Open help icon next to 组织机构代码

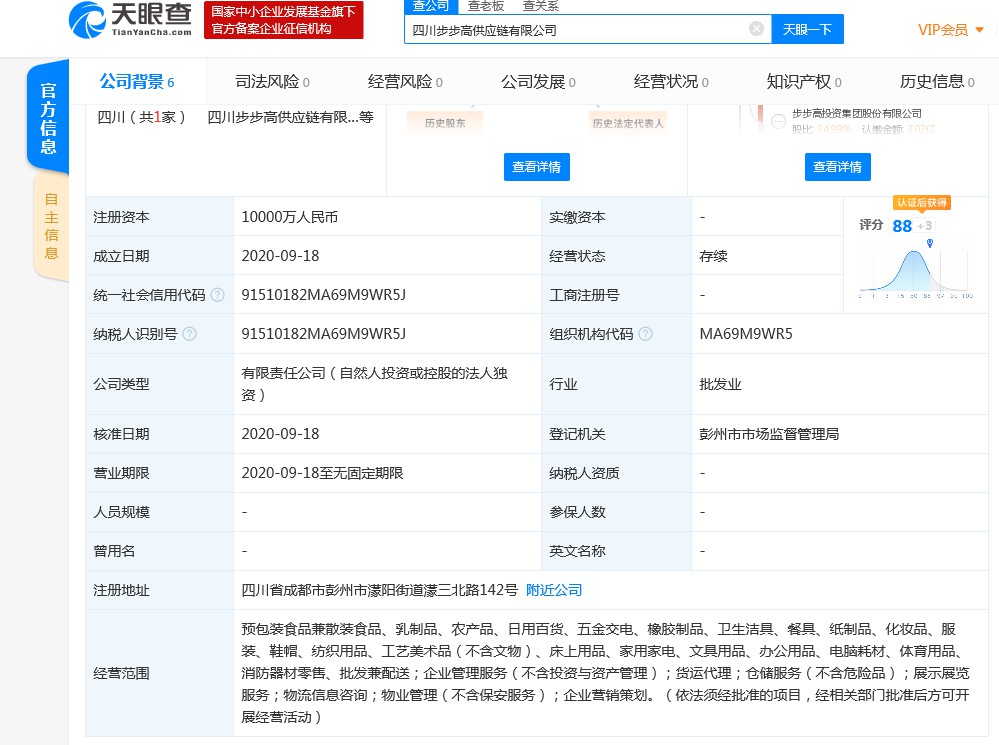pos(645,334)
